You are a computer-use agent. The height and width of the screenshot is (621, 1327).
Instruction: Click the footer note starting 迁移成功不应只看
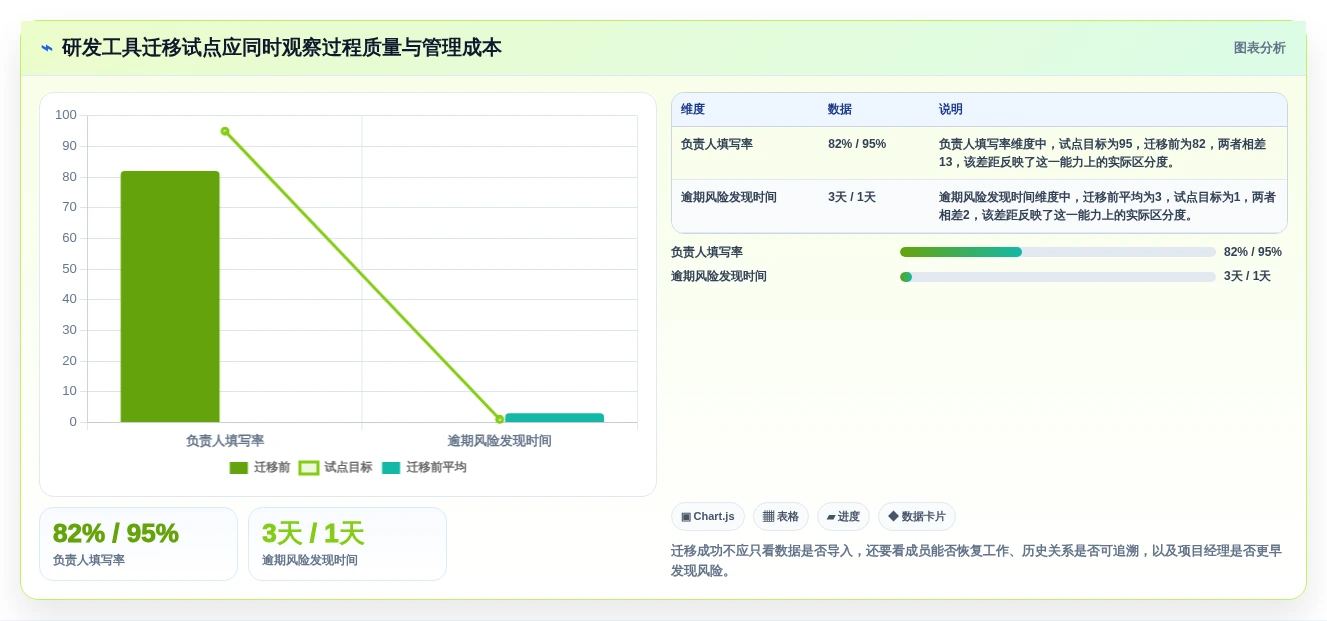976,561
